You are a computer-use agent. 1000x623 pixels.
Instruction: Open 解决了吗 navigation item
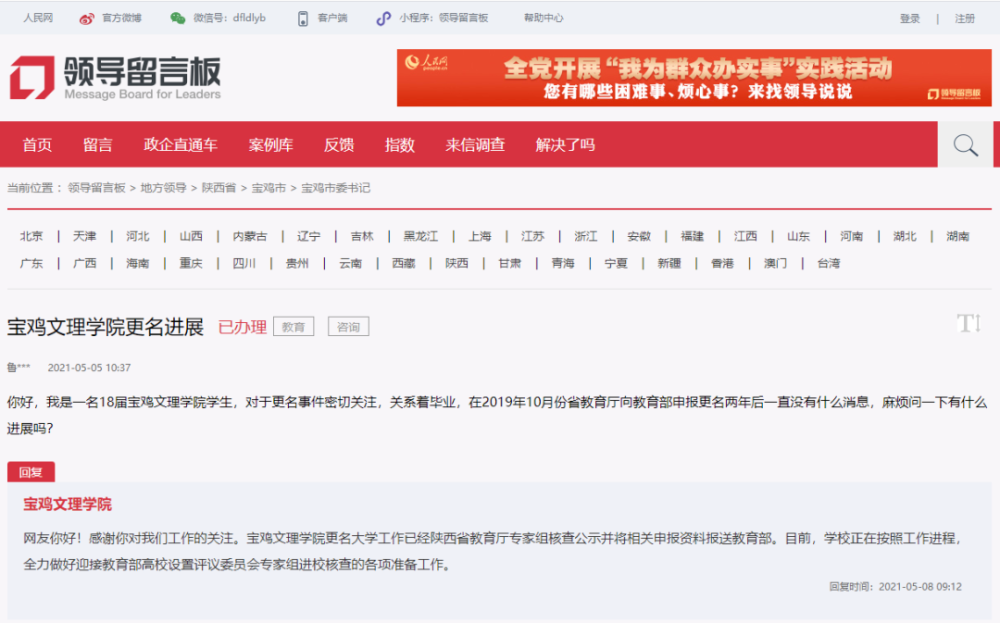[x=565, y=145]
